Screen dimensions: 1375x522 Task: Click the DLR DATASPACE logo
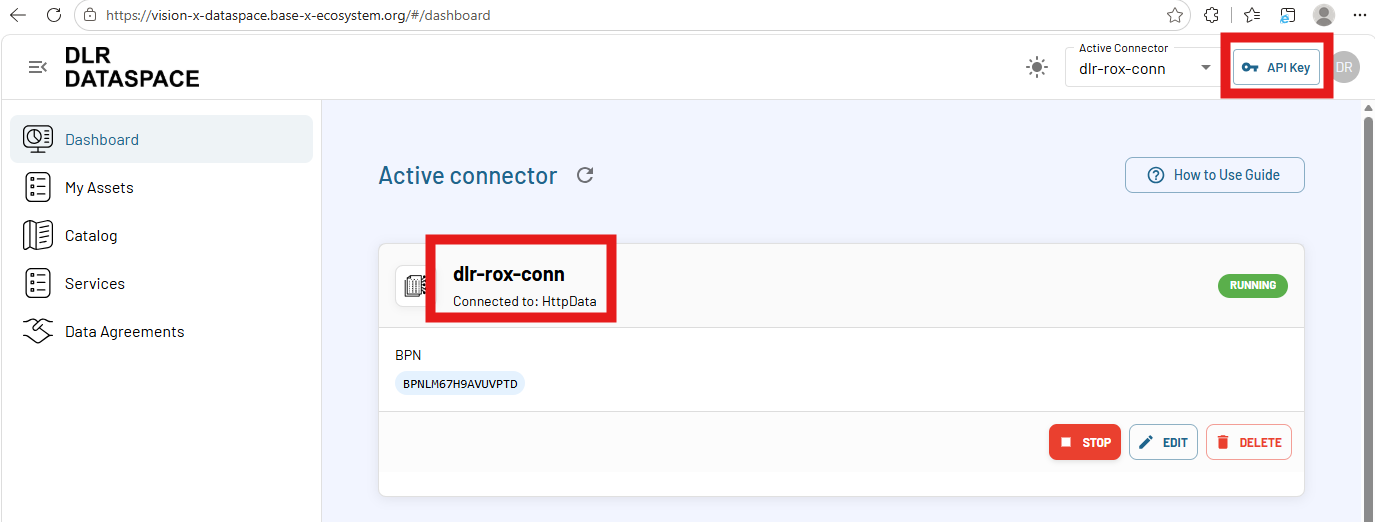tap(132, 67)
